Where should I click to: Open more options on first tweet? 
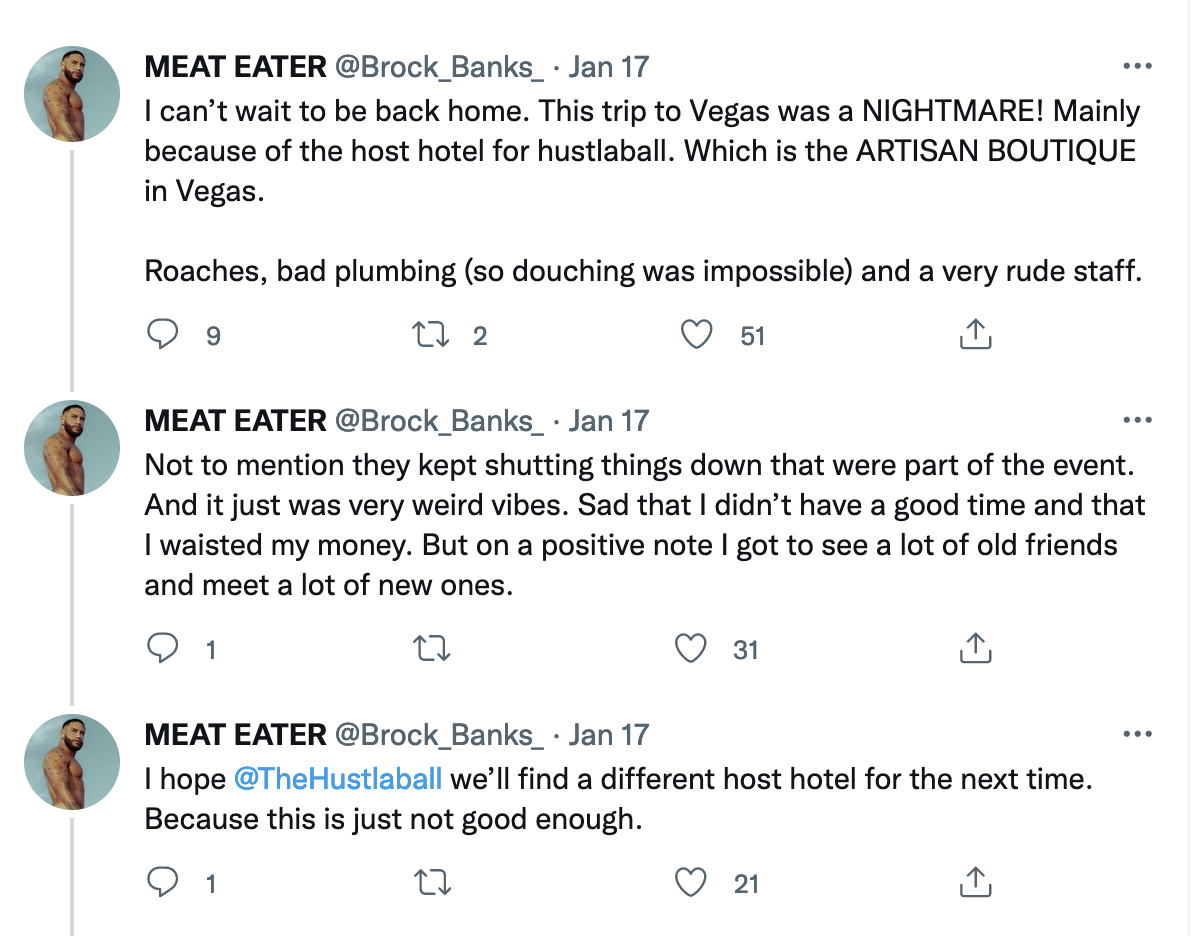coord(1137,66)
